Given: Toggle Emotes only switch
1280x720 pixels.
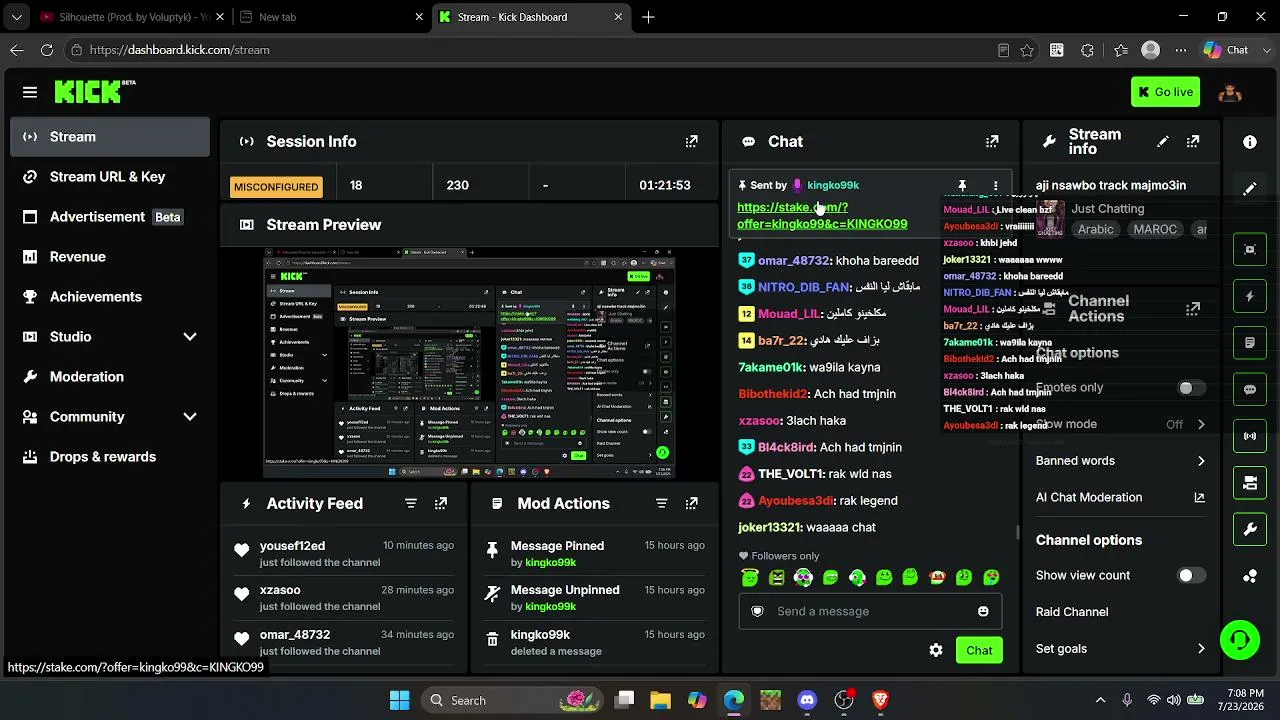Looking at the screenshot, I should (x=1190, y=388).
